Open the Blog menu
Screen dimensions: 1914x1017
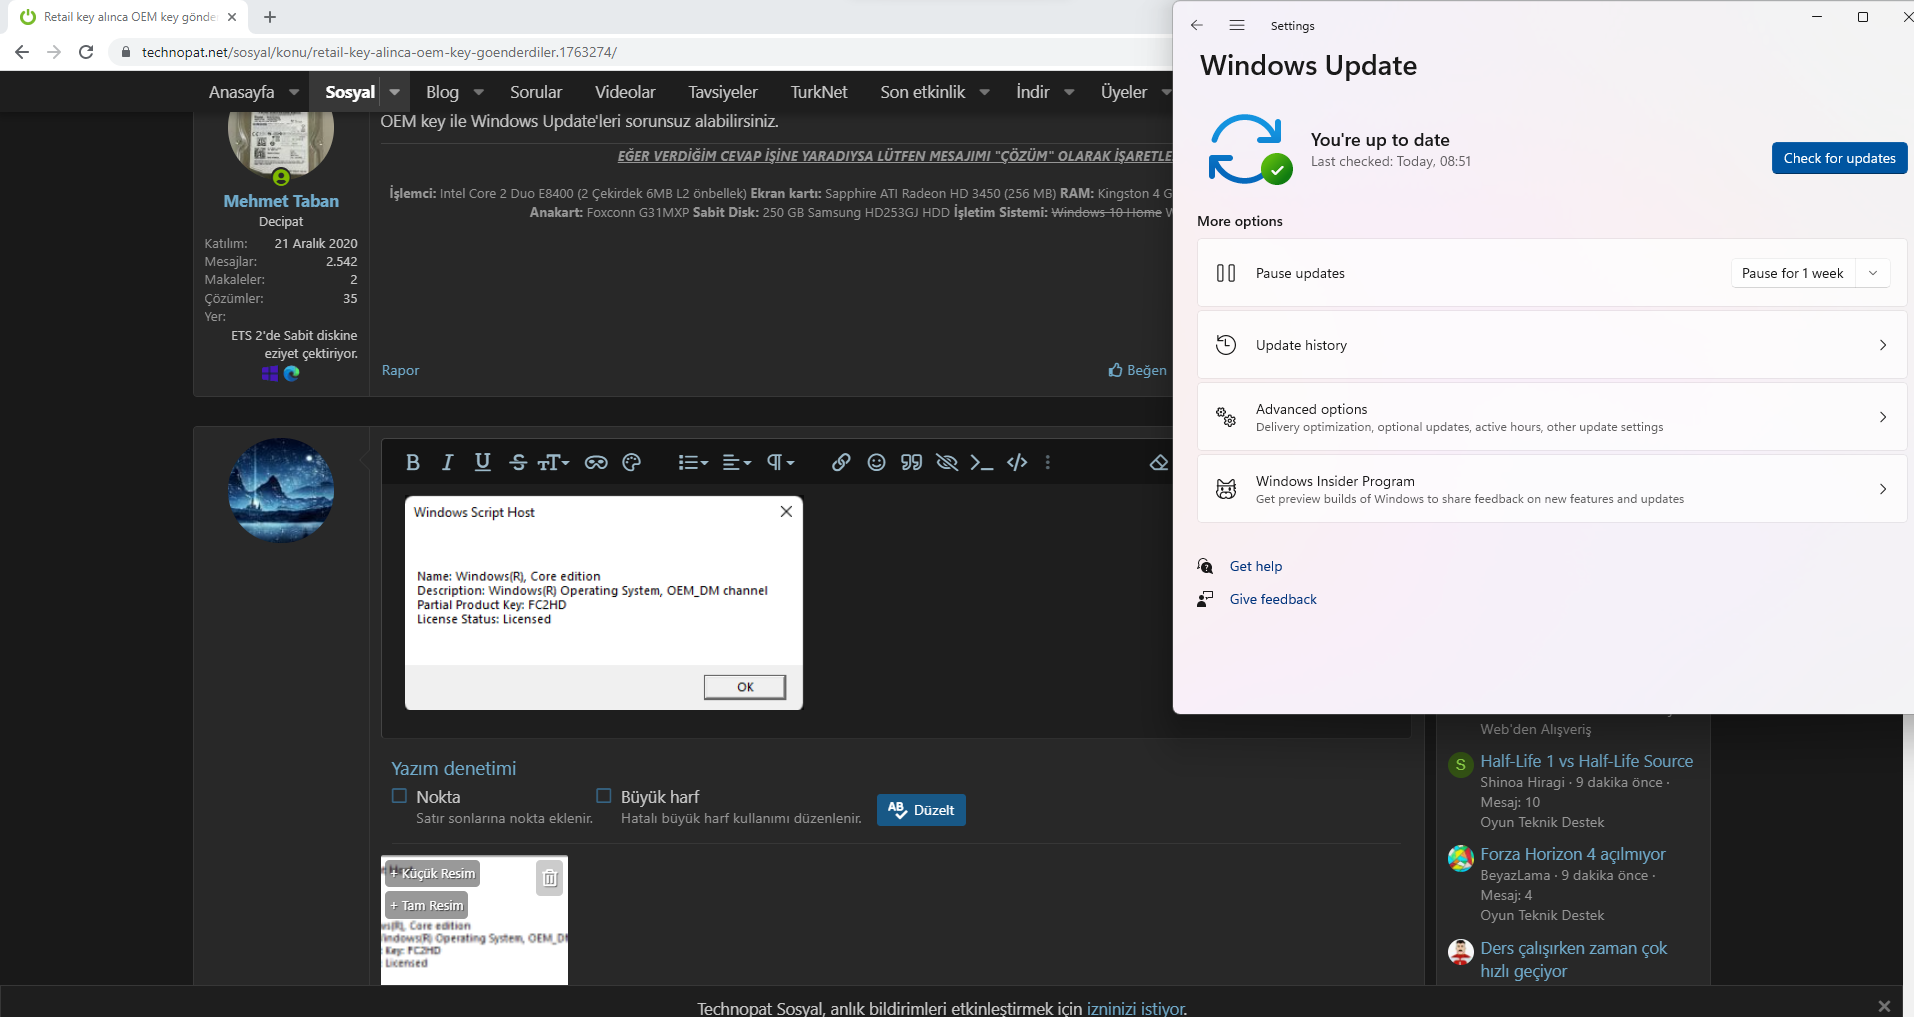442,92
